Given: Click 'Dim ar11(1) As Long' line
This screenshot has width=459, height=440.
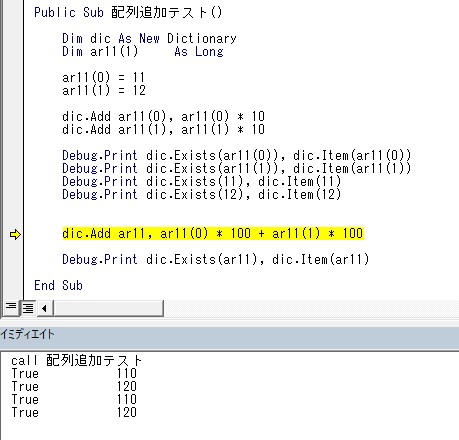Looking at the screenshot, I should point(143,52).
